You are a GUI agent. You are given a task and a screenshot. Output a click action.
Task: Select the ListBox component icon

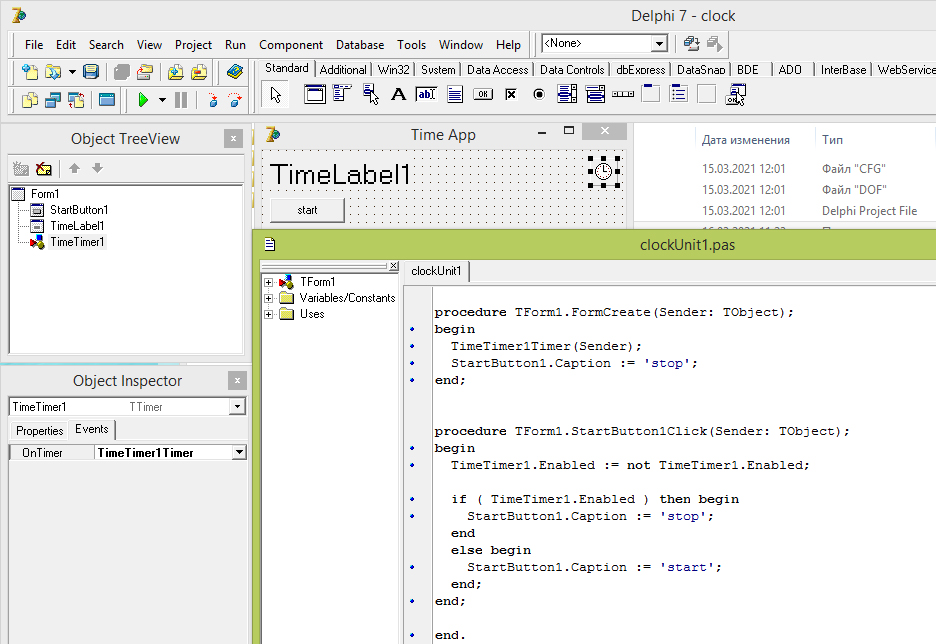(x=567, y=94)
